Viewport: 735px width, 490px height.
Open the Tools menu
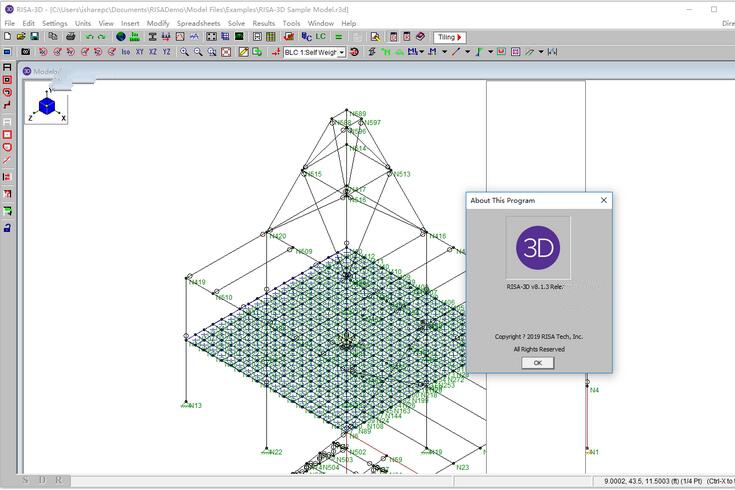coord(291,23)
